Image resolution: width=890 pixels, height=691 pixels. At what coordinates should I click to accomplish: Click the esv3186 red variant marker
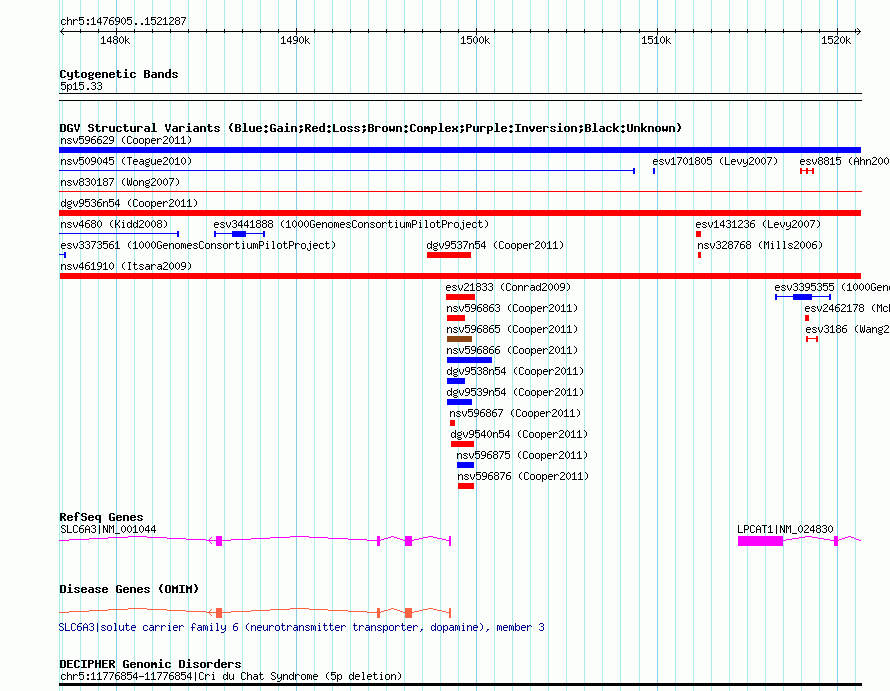(812, 339)
